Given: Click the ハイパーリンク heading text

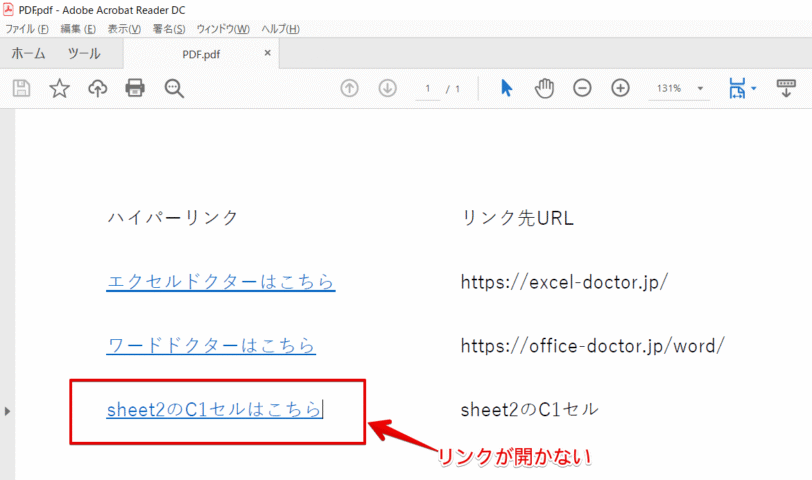Looking at the screenshot, I should pos(172,217).
